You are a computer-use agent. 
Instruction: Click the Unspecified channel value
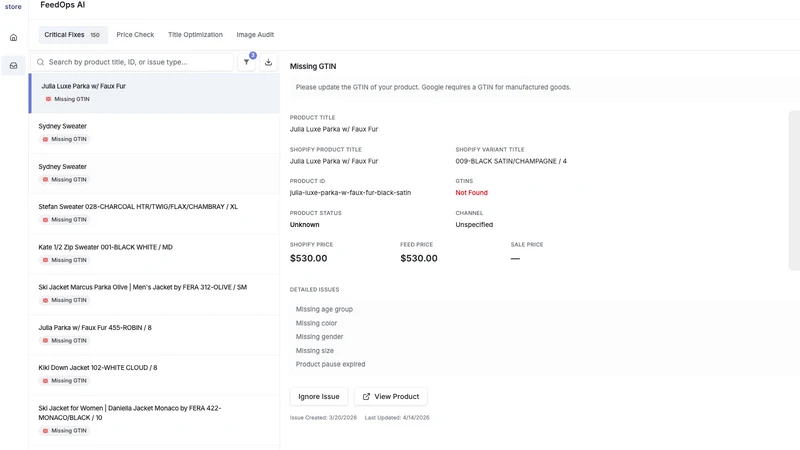pyautogui.click(x=474, y=224)
